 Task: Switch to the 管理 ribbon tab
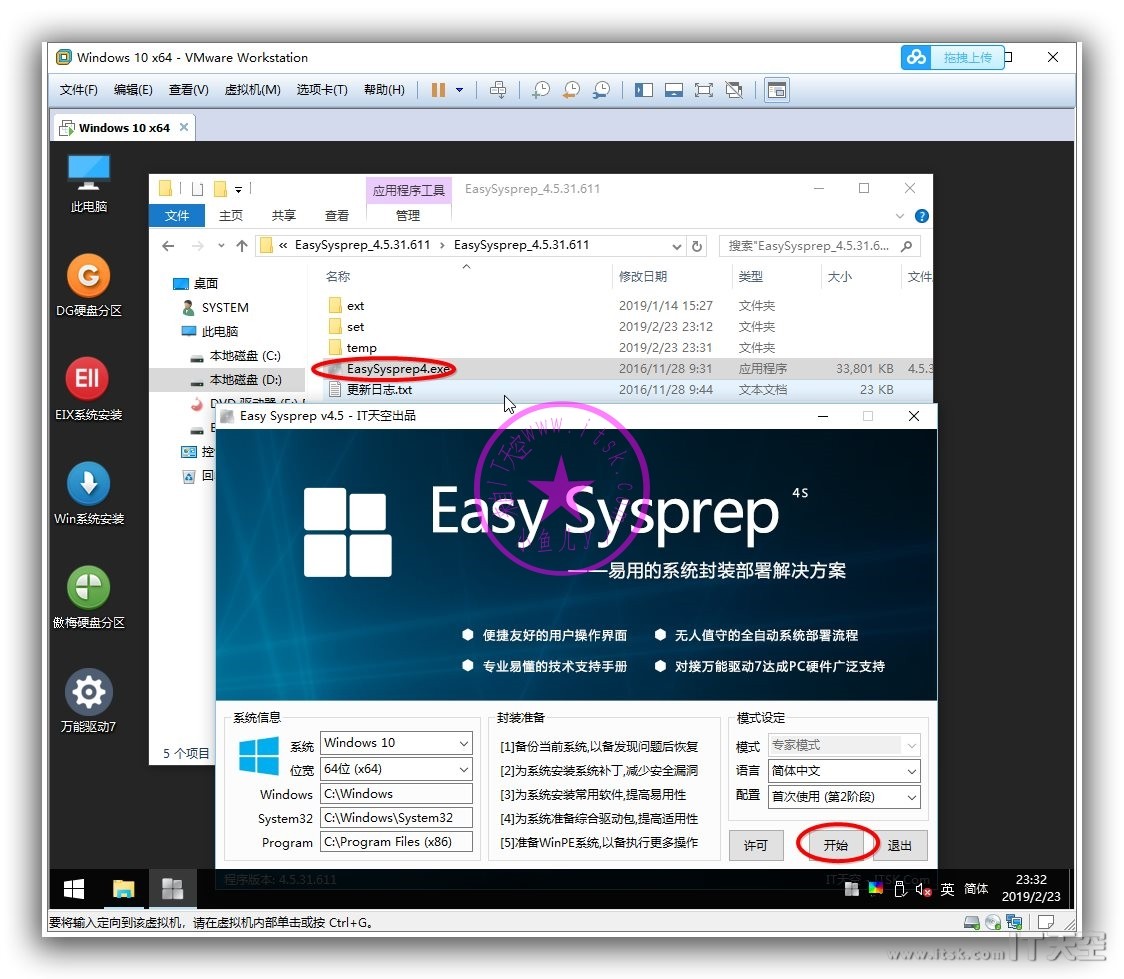(x=408, y=215)
